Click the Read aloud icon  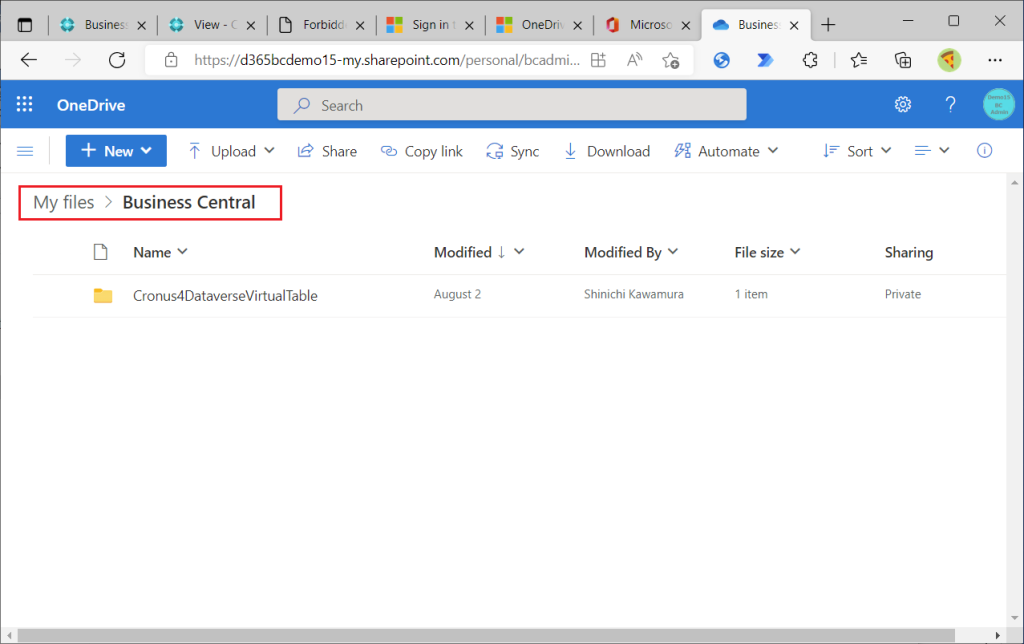[634, 60]
